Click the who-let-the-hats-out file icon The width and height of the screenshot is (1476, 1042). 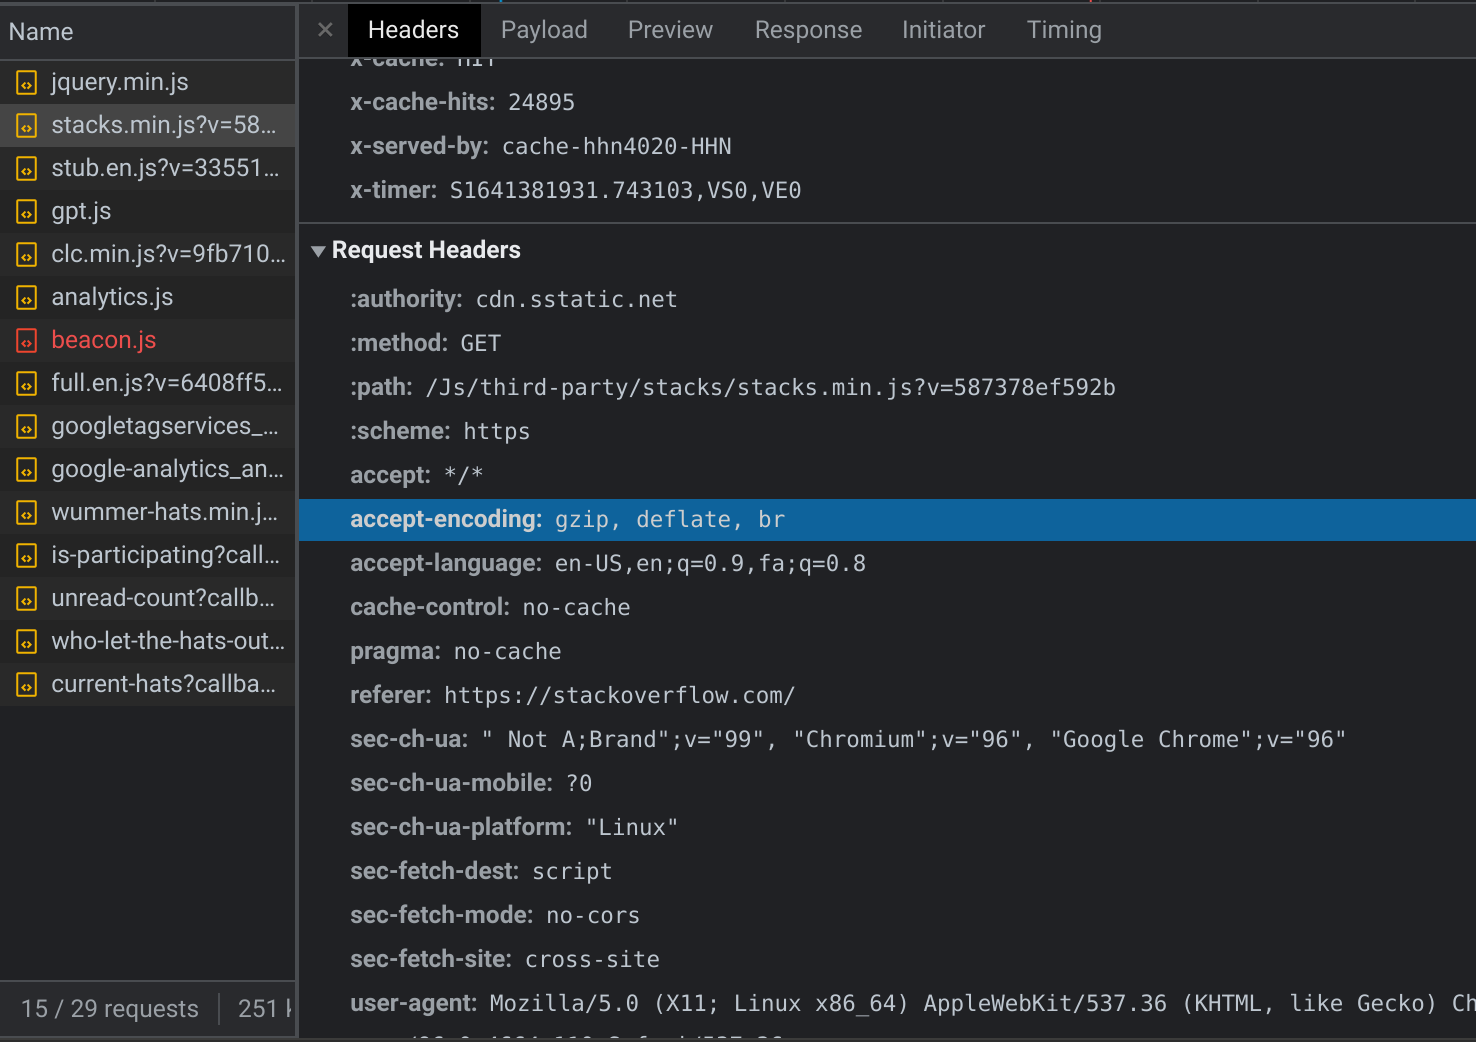click(x=27, y=642)
